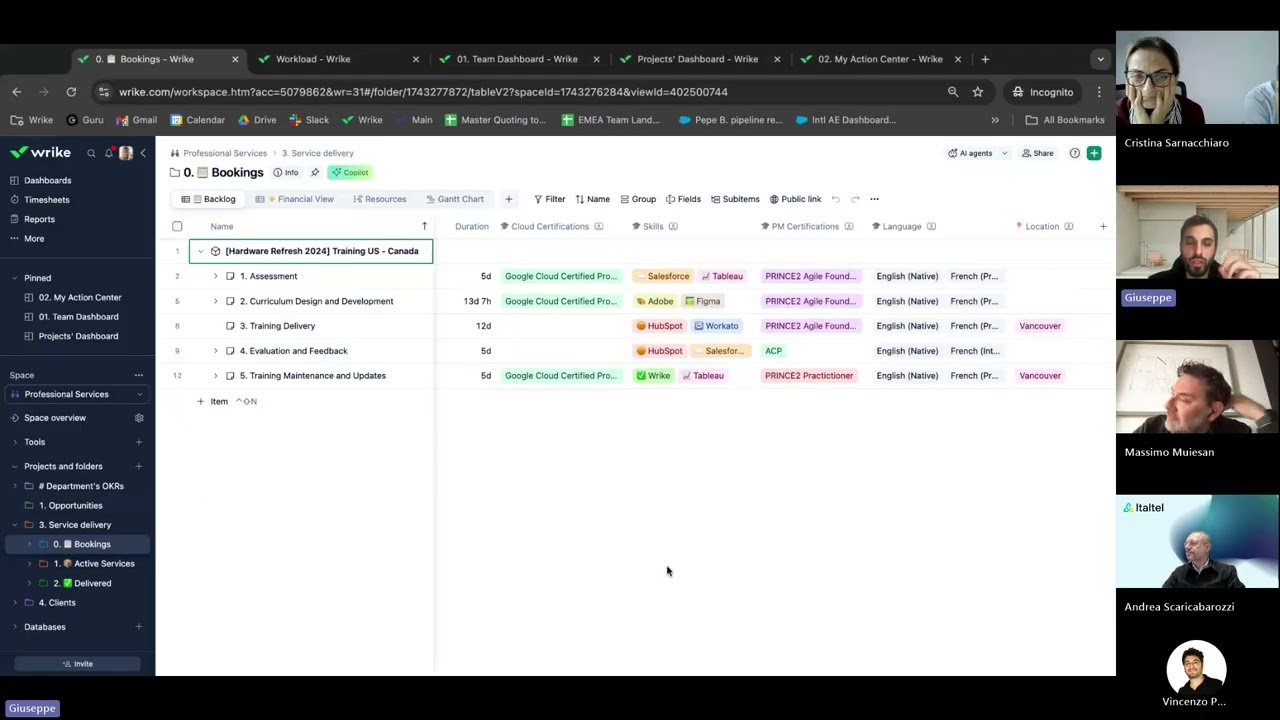This screenshot has width=1280, height=720.
Task: Open Space overview settings gear
Action: tap(139, 418)
